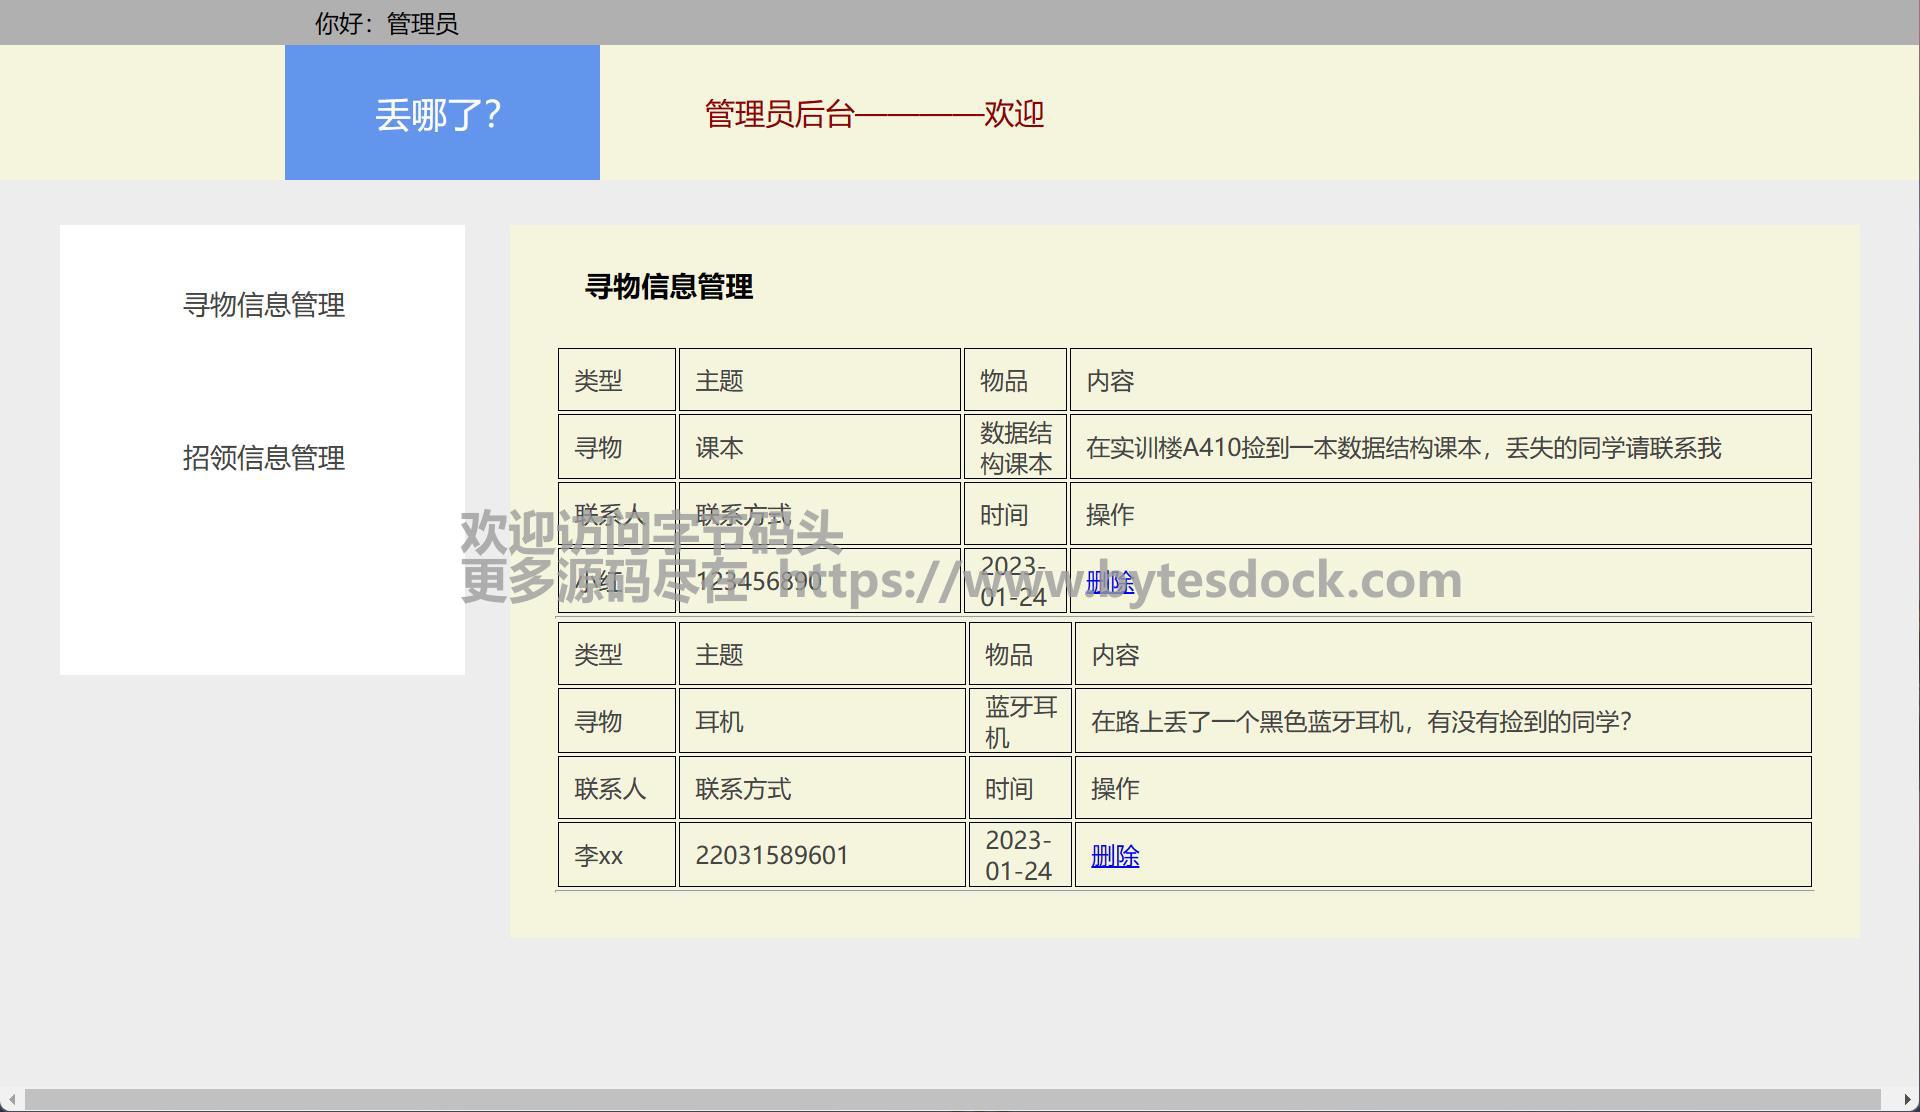Image resolution: width=1920 pixels, height=1112 pixels.
Task: Click the content cell about 黑色蓝牙耳机
Action: click(x=1360, y=722)
